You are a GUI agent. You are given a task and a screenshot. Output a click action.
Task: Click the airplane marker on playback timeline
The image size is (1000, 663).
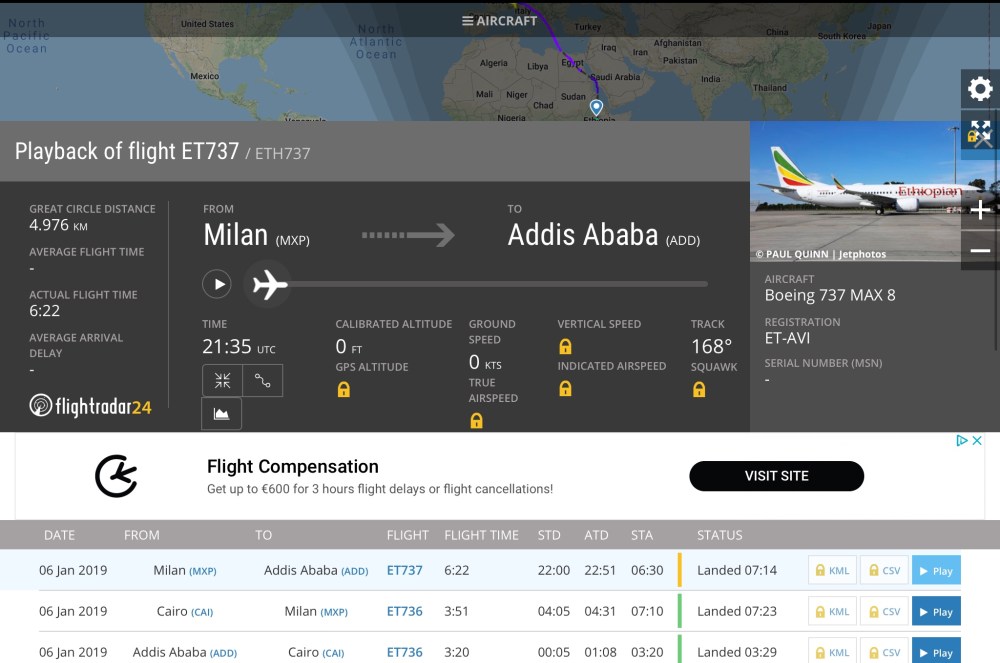[x=268, y=285]
